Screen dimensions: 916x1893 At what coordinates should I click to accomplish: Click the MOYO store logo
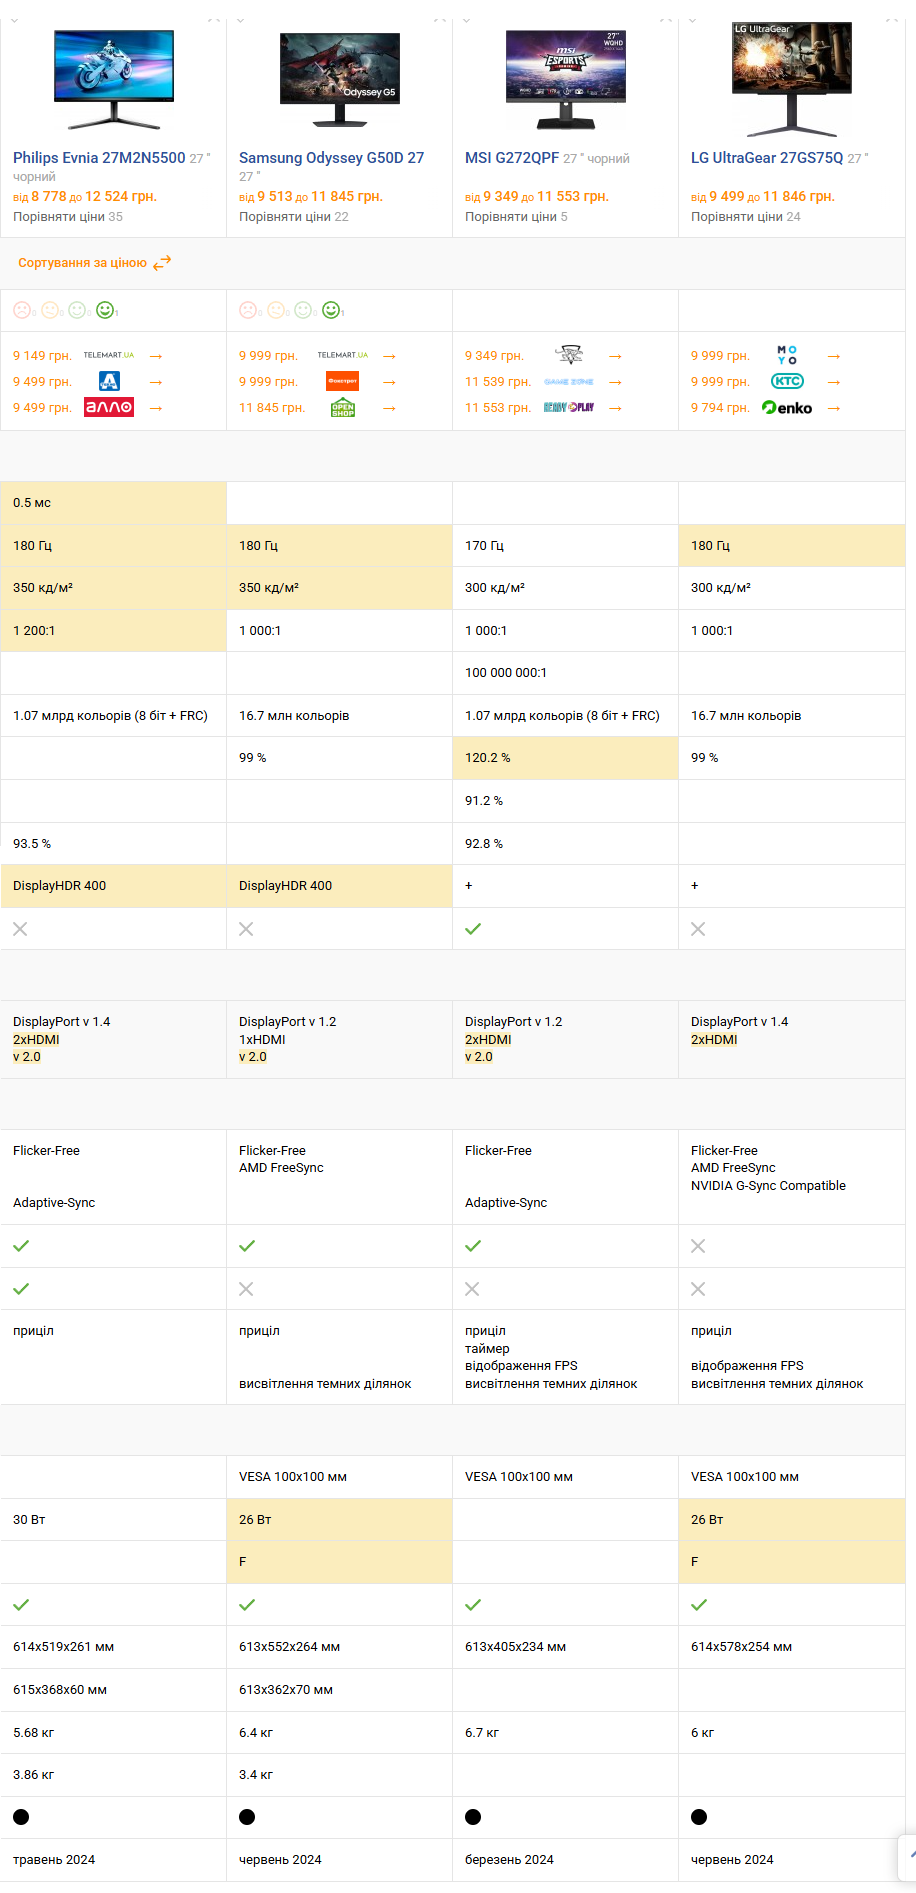coord(787,356)
